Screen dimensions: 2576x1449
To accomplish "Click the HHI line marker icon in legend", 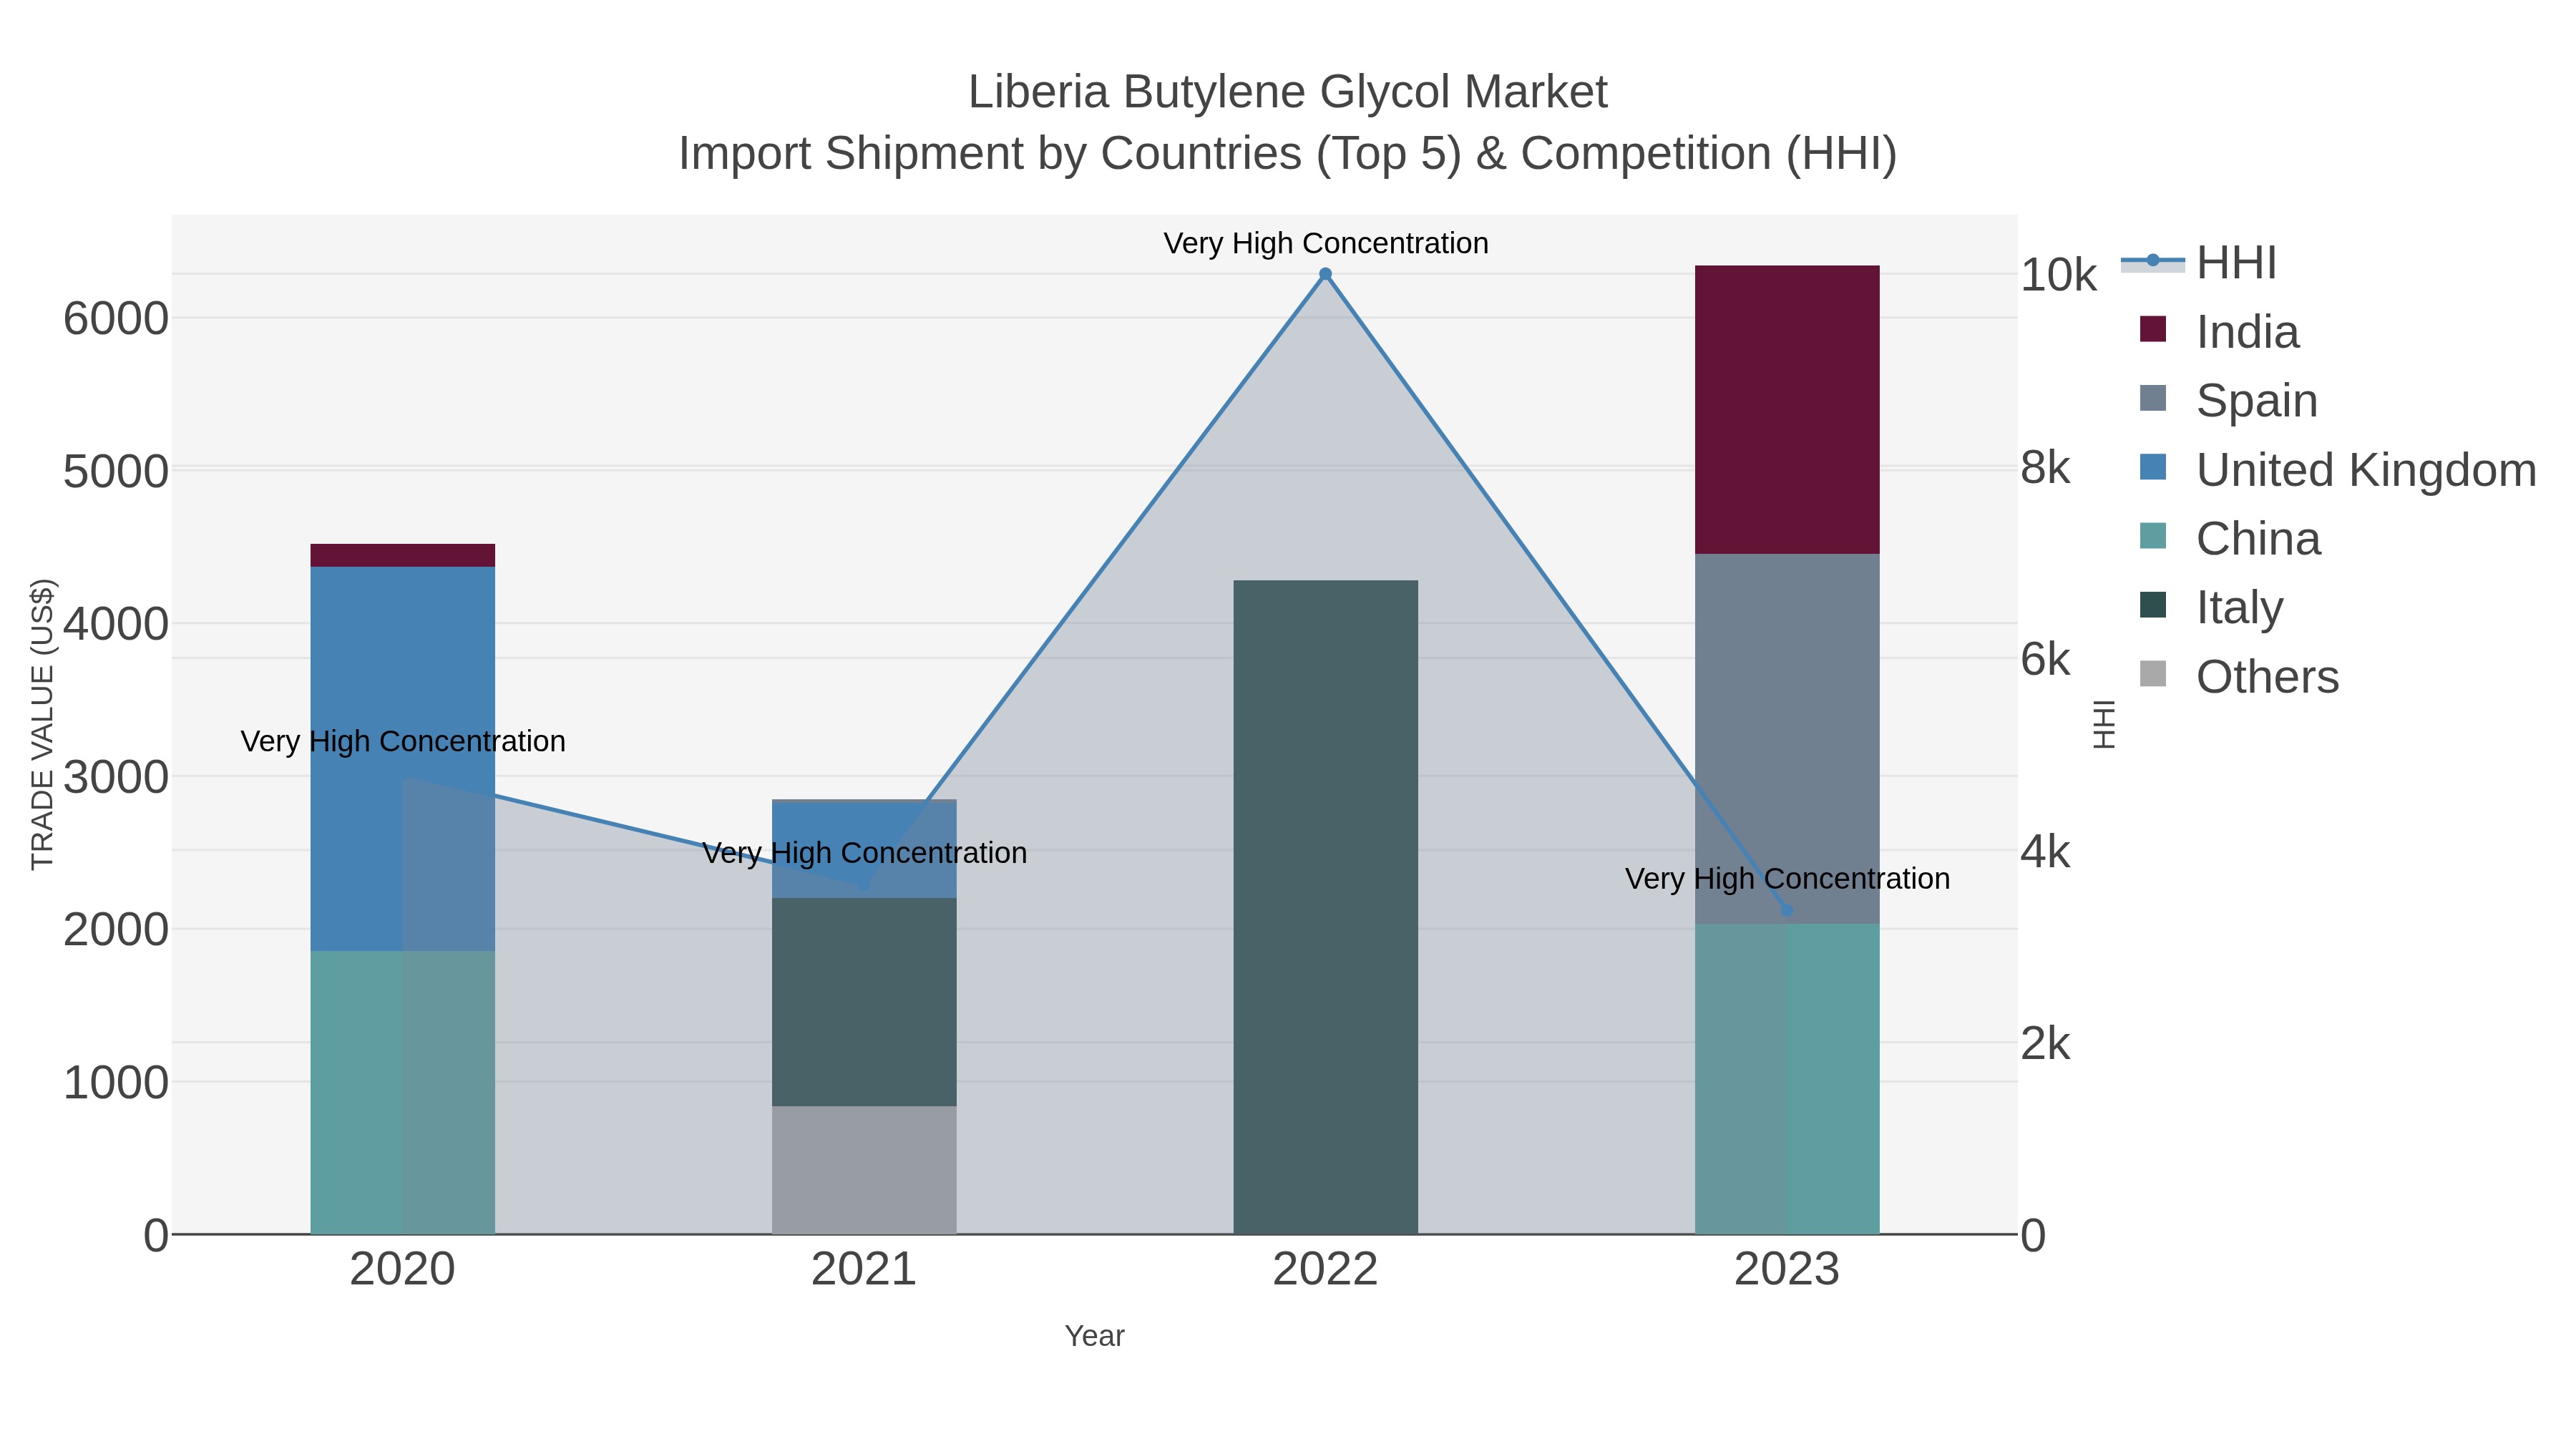I will pos(2153,261).
